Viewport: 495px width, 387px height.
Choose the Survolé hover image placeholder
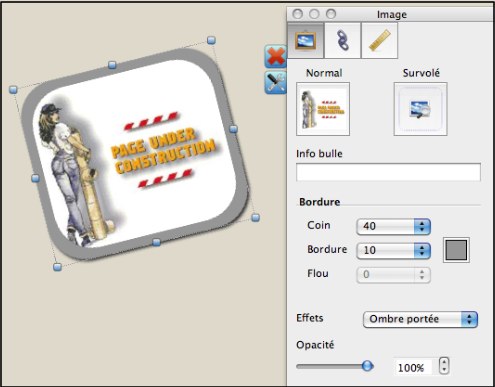click(x=420, y=109)
